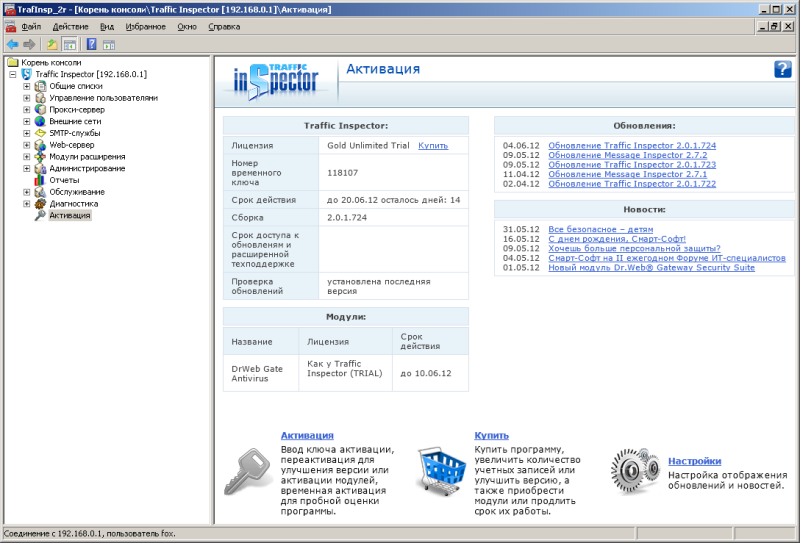Viewport: 800px width, 543px height.
Task: Select the Корень консоли tree label
Action: point(51,63)
